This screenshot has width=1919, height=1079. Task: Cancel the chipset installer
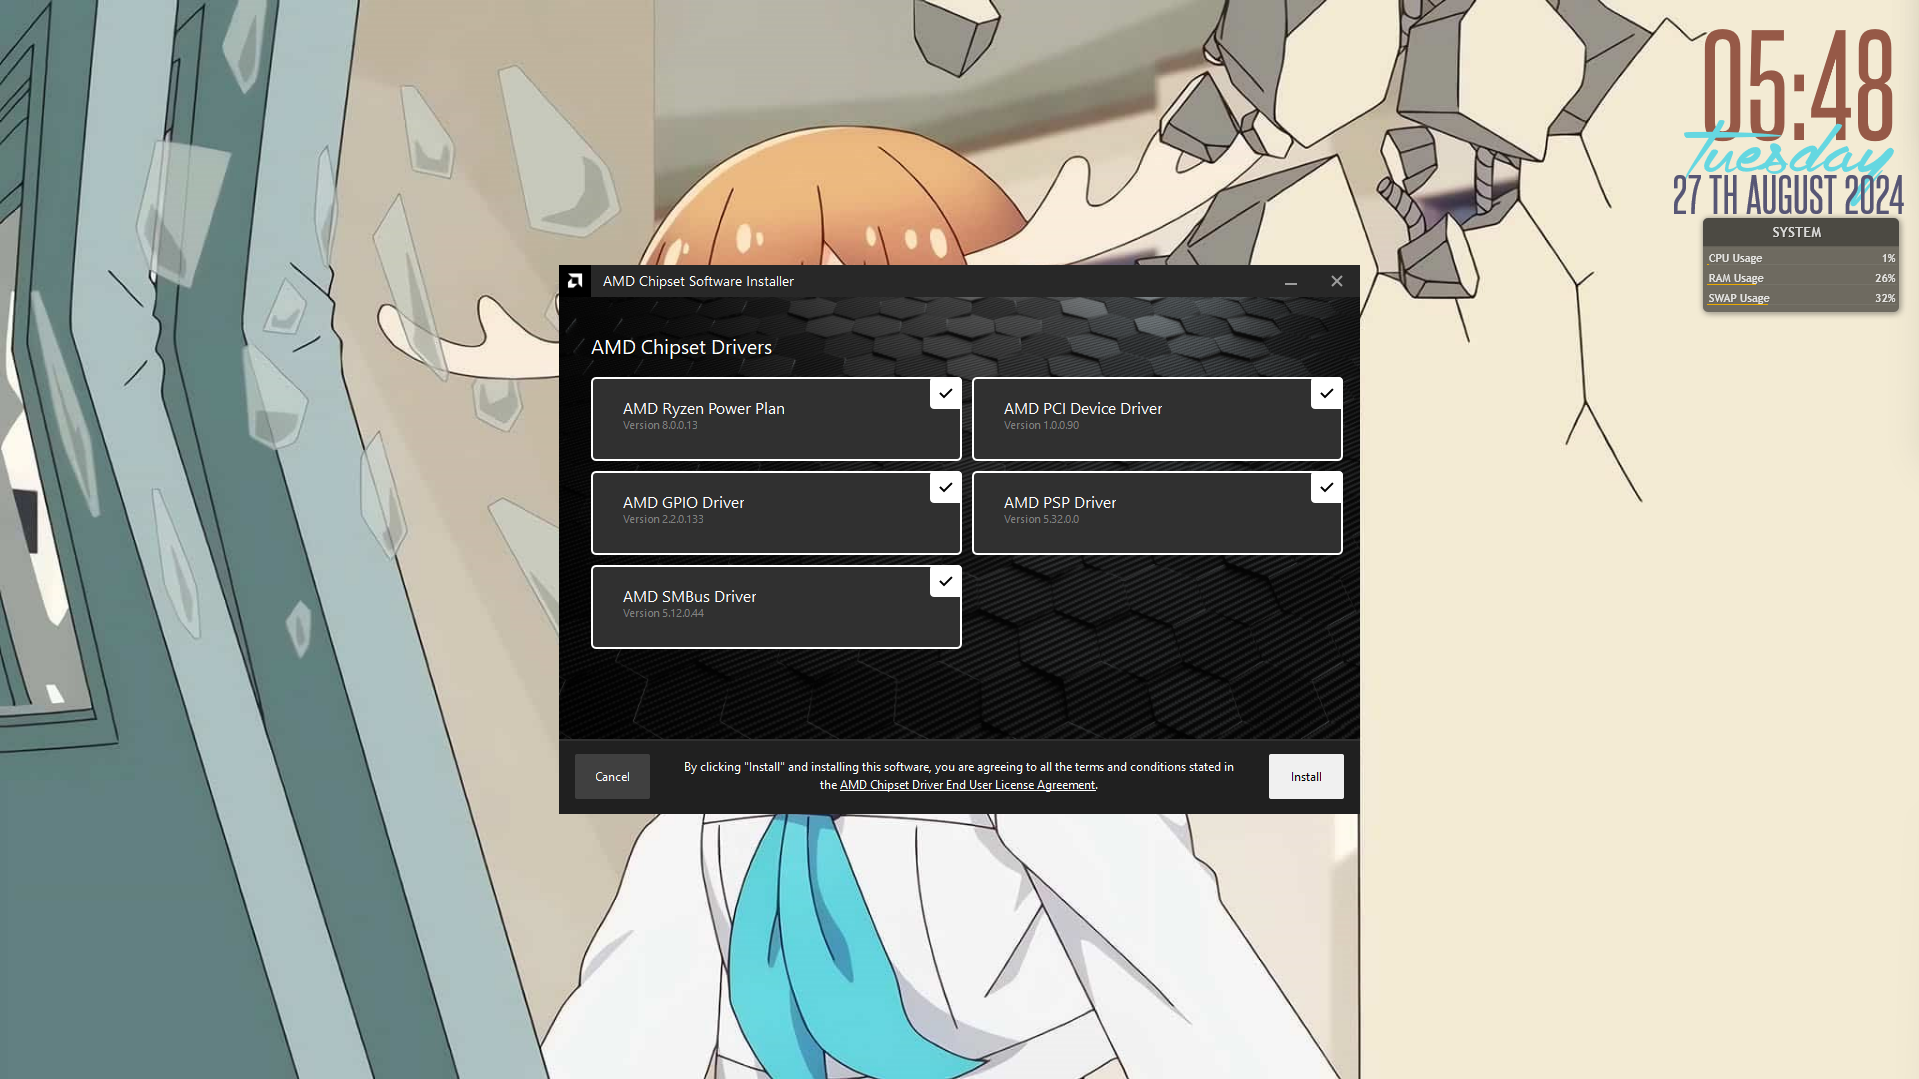[612, 776]
